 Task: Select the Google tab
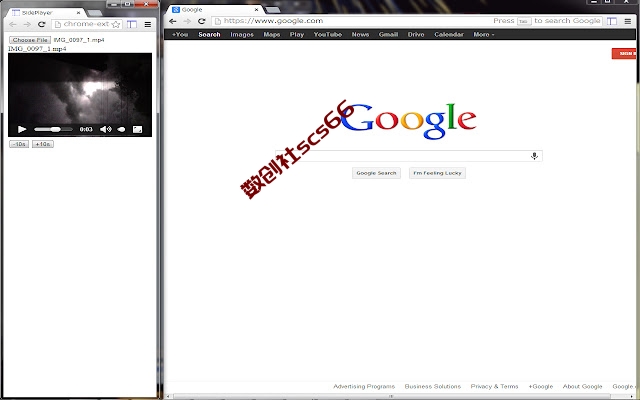coord(216,9)
